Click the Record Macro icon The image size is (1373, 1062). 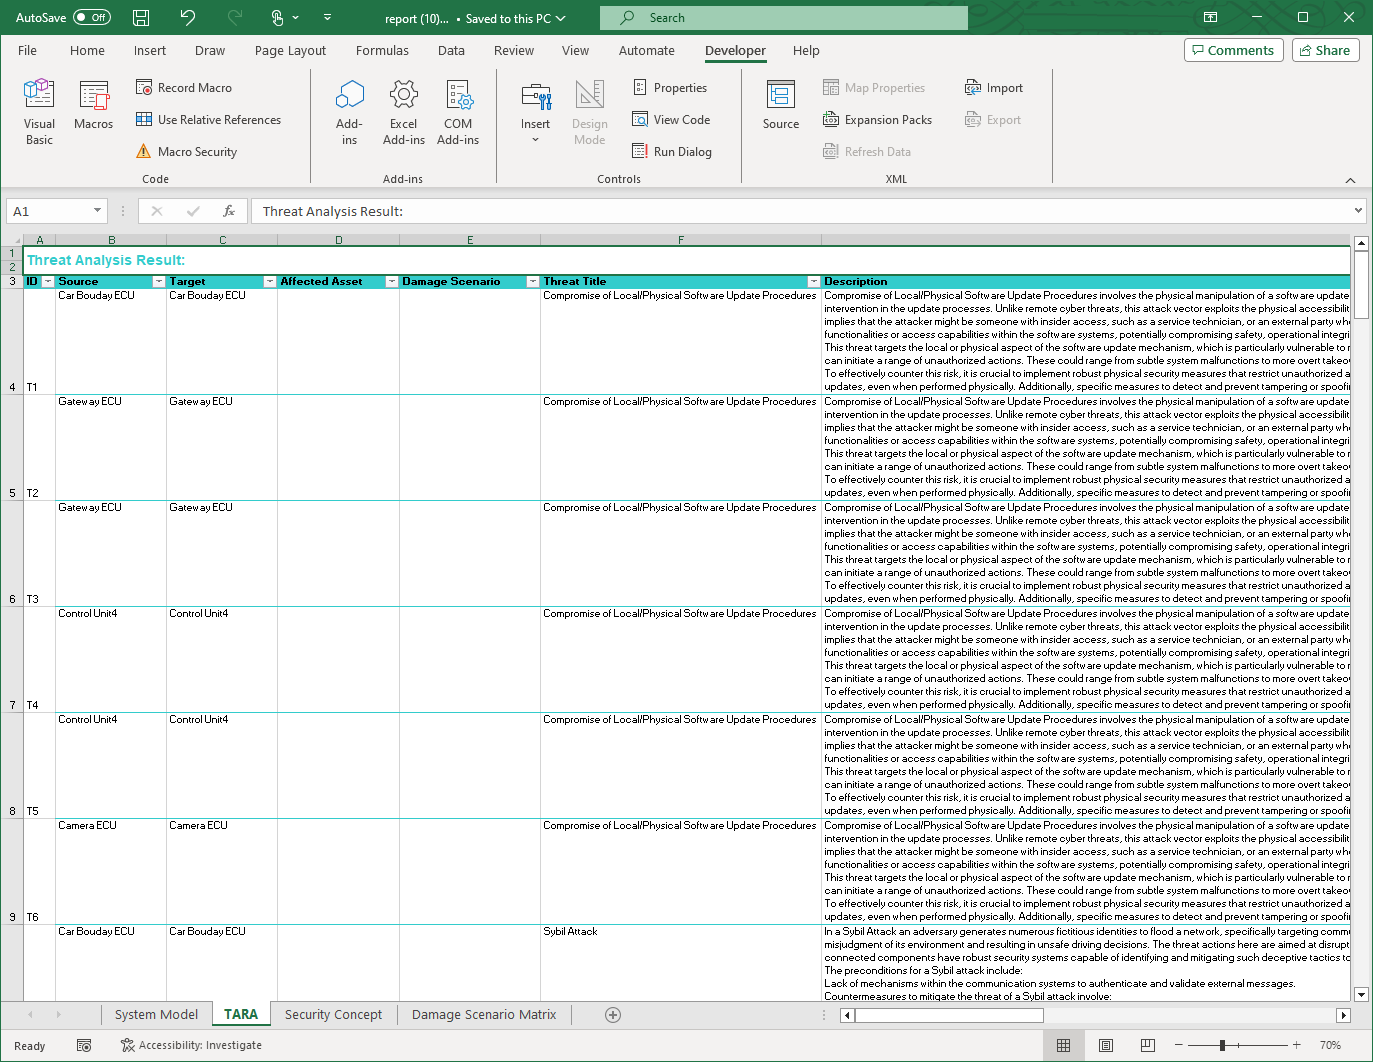[144, 88]
